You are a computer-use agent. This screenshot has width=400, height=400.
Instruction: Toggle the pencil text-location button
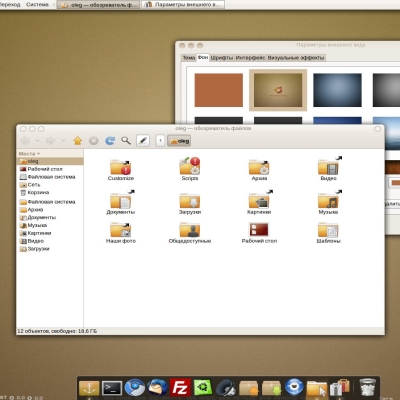click(143, 141)
